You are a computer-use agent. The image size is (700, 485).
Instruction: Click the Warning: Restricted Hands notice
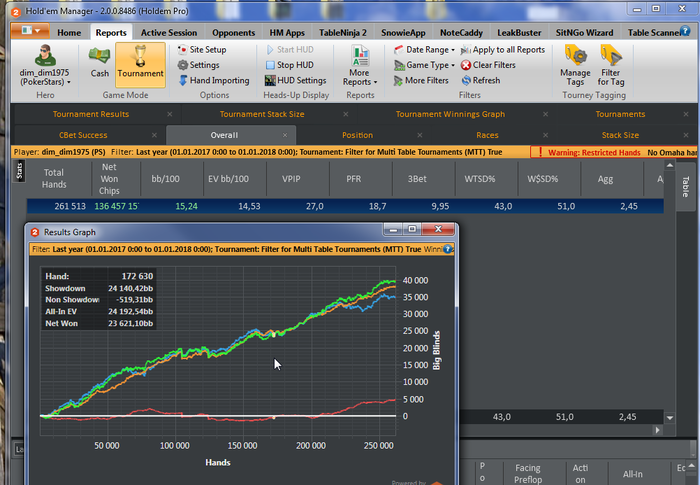point(594,152)
